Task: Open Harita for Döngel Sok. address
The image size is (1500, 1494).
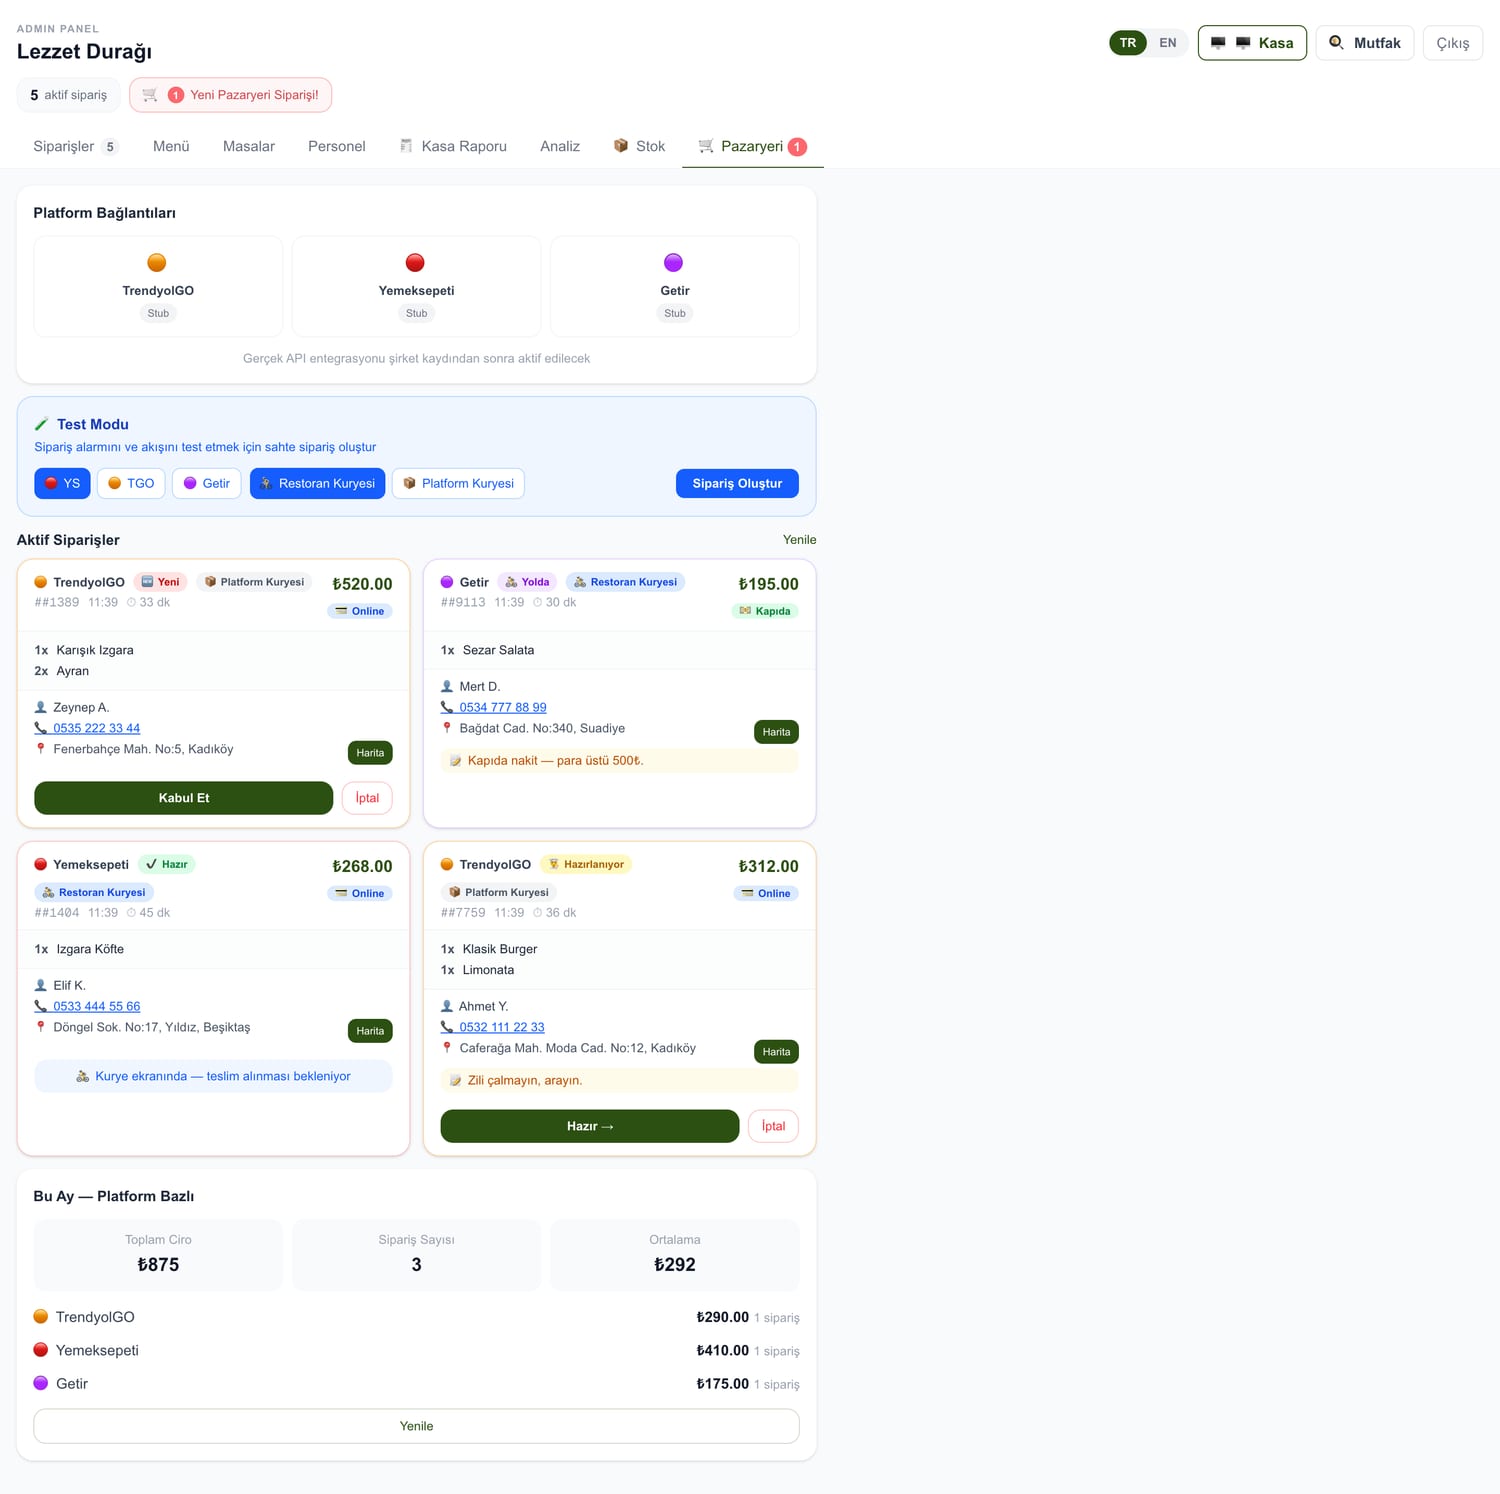Action: coord(370,1031)
